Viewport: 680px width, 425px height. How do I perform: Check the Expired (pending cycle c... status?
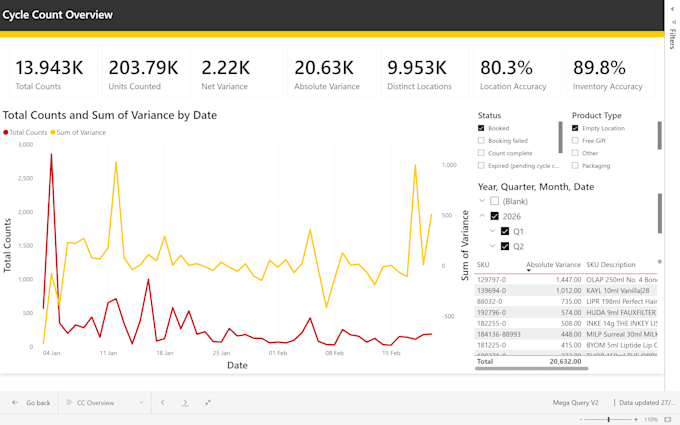481,165
